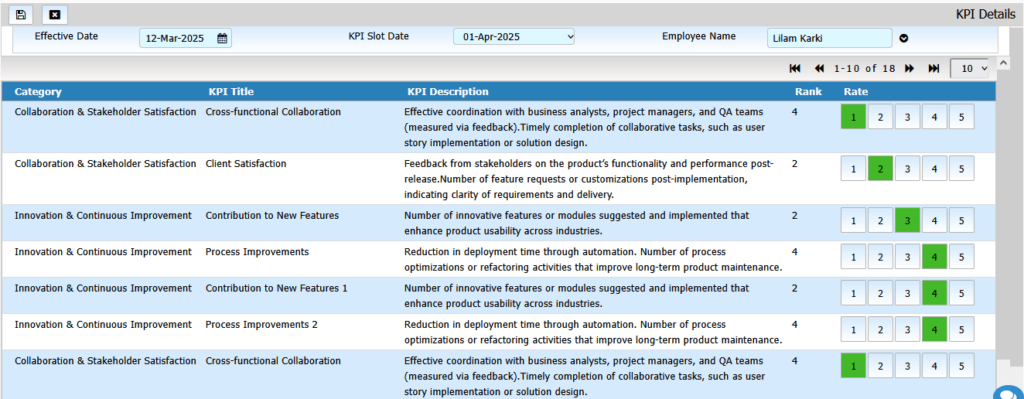This screenshot has width=1024, height=399.
Task: Click the Rank column header
Action: [808, 91]
